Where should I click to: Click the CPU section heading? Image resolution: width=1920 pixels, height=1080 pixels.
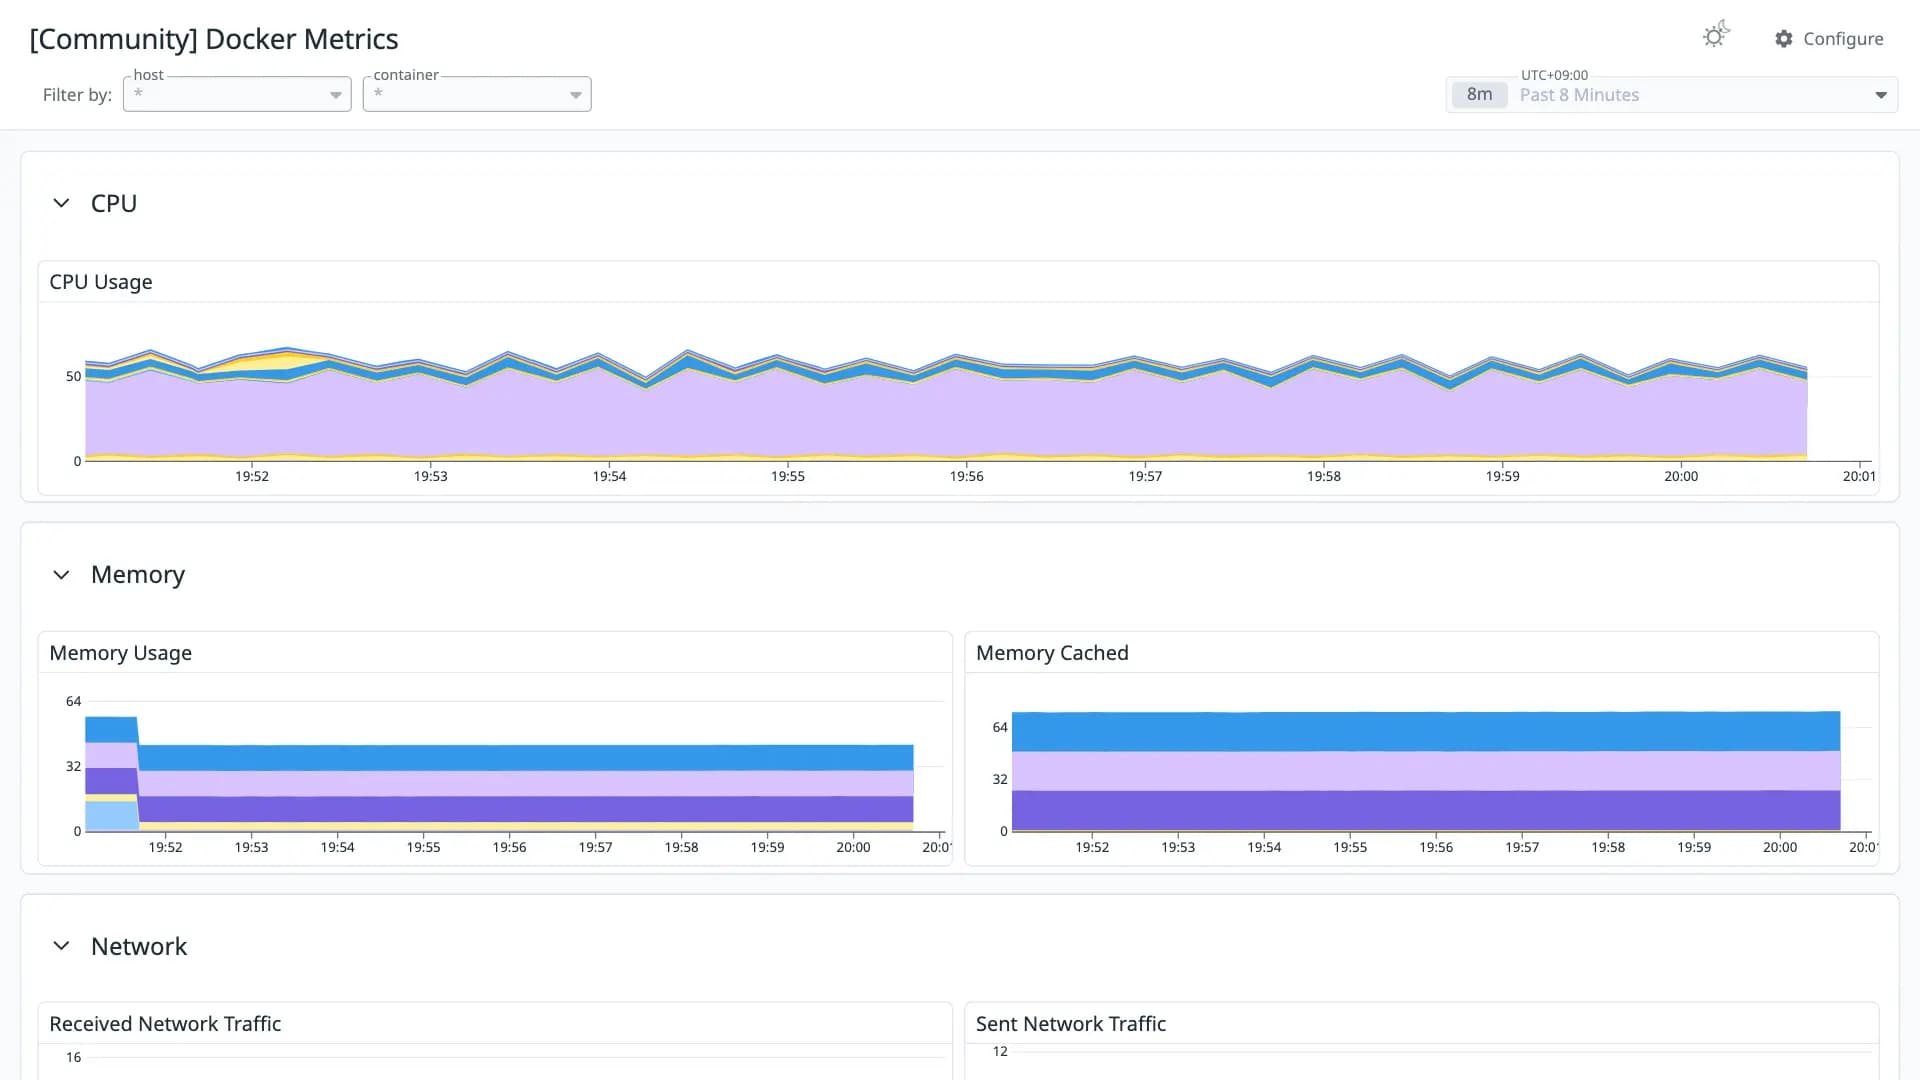pyautogui.click(x=114, y=203)
